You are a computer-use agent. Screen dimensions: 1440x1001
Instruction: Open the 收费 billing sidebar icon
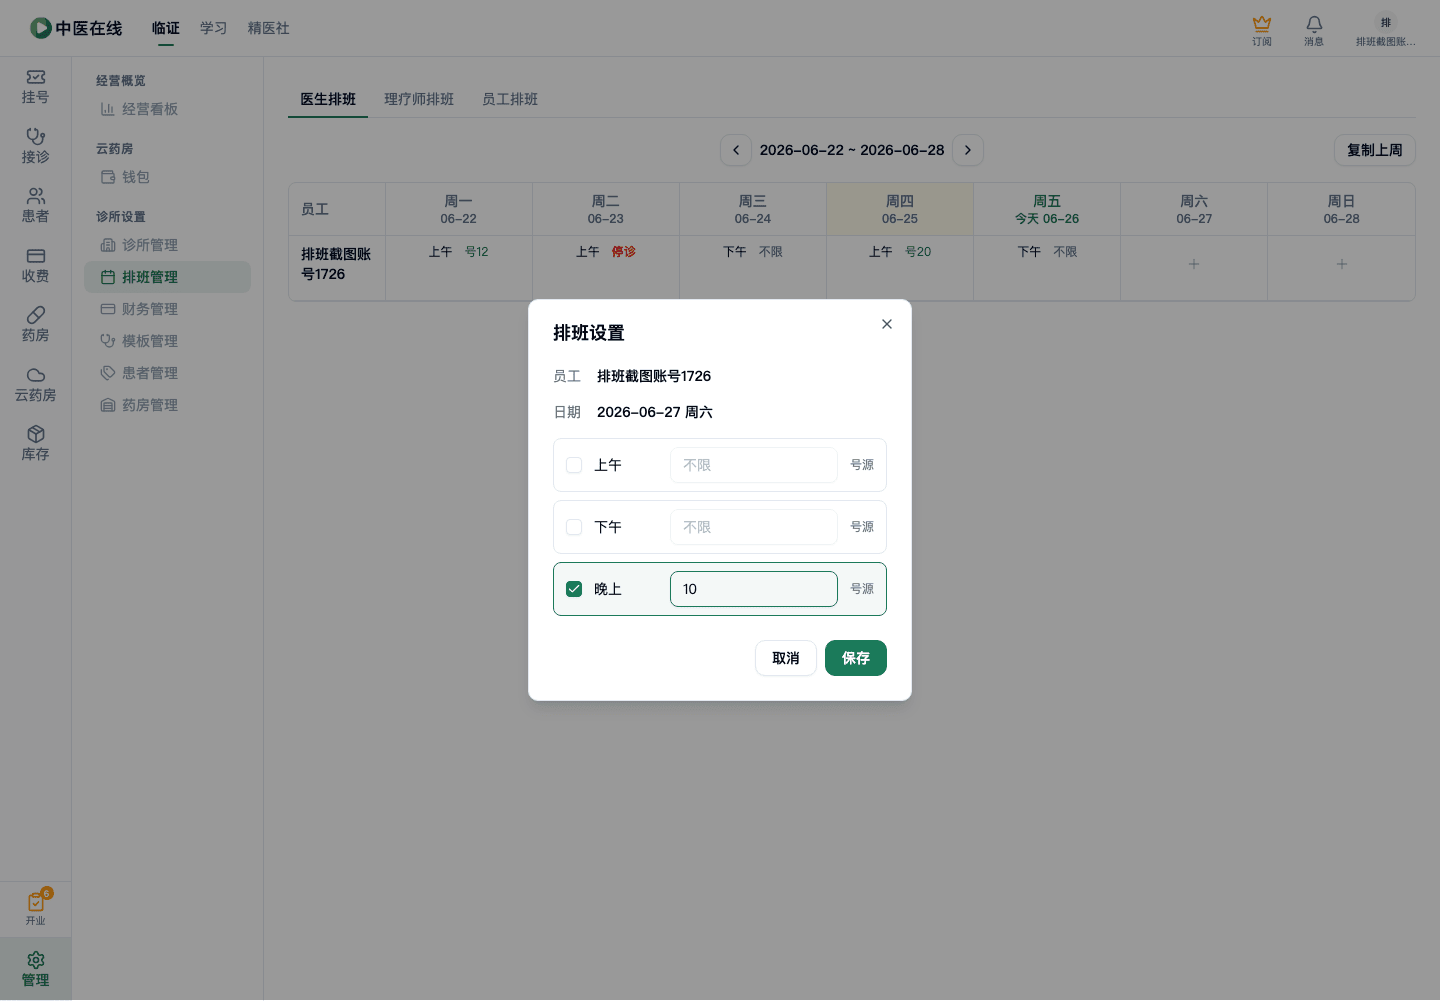36,256
